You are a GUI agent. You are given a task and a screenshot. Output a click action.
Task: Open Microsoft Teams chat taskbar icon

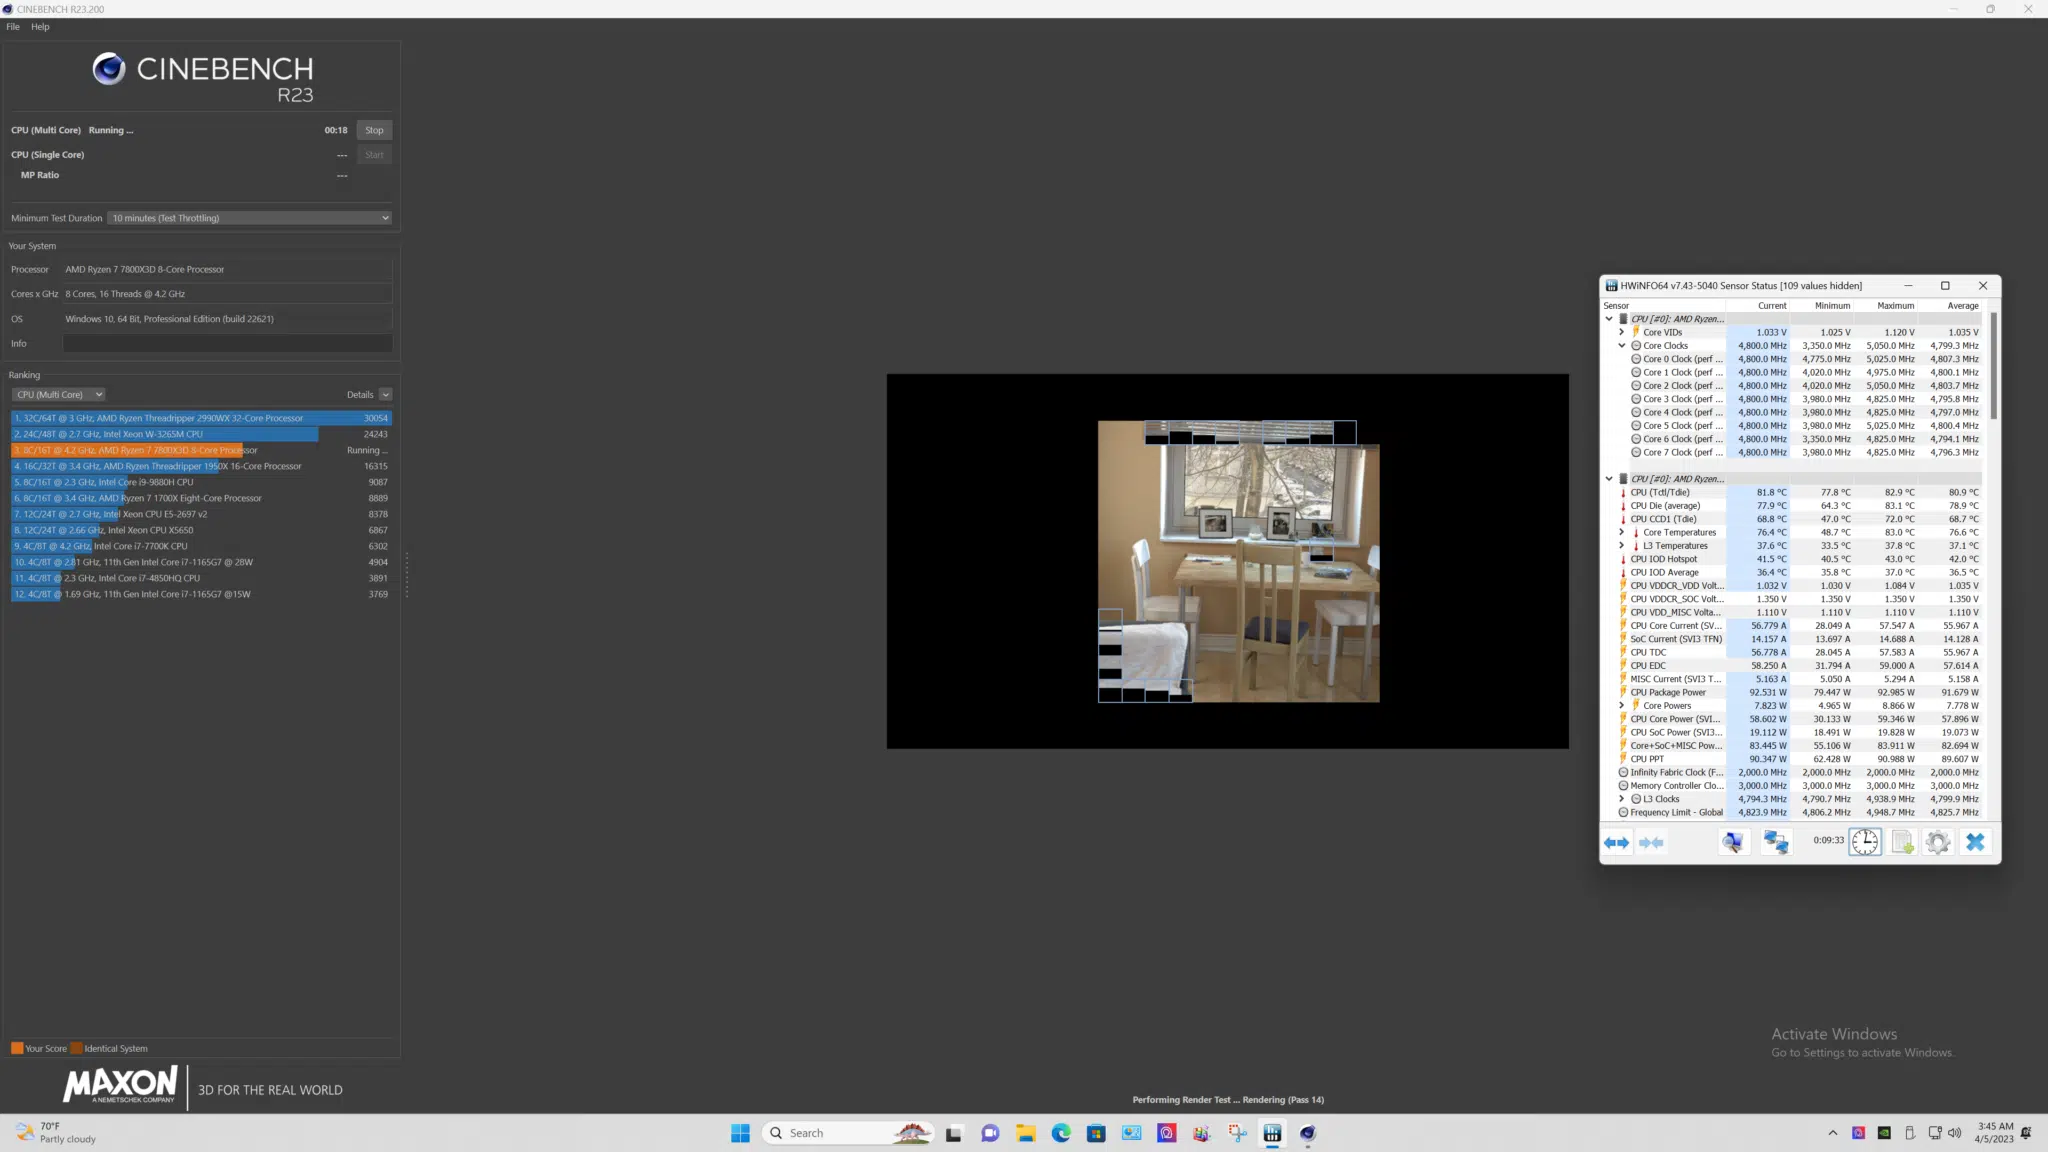click(990, 1133)
